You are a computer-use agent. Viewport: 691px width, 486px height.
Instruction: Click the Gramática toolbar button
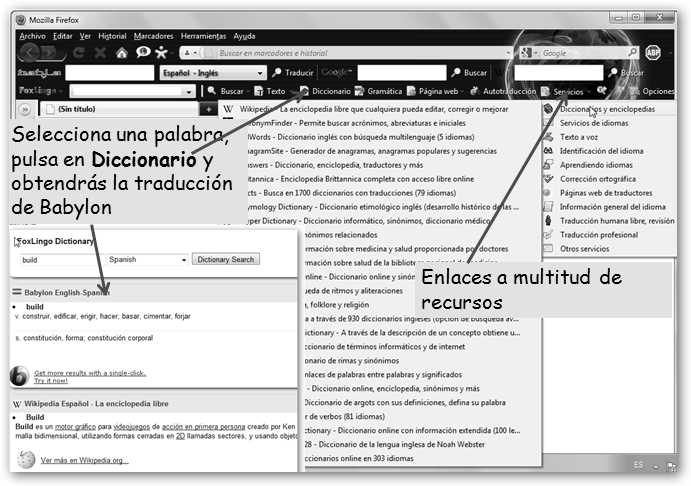pos(384,91)
